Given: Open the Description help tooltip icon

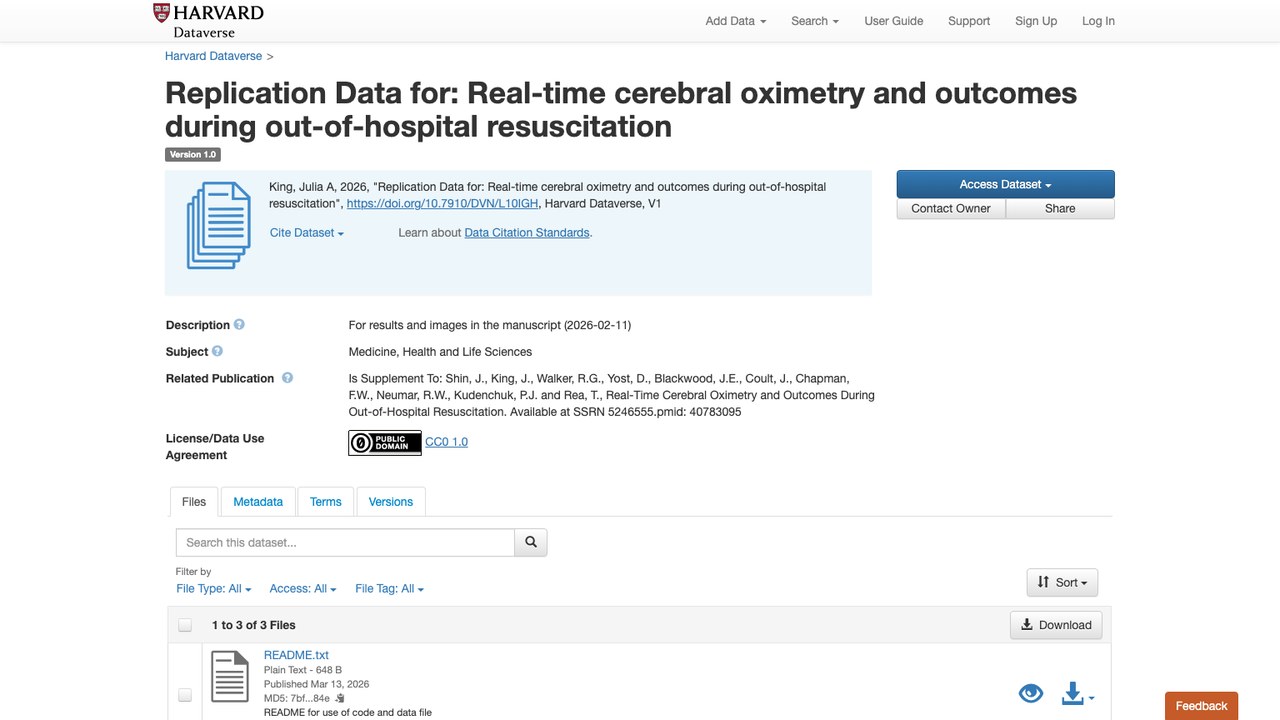Looking at the screenshot, I should pos(239,325).
